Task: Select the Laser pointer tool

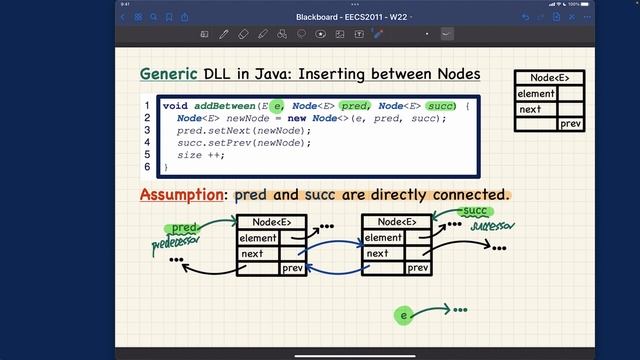Action: coord(378,34)
